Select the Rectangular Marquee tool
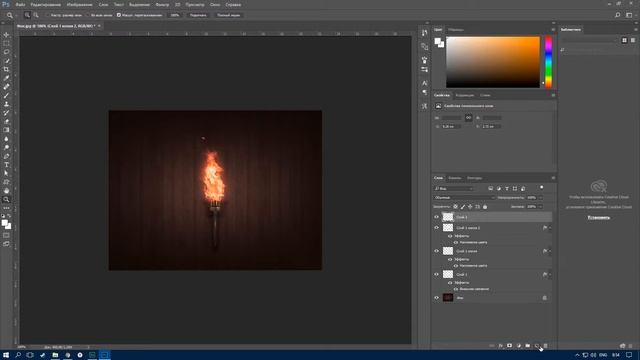This screenshot has width=640, height=360. pyautogui.click(x=6, y=43)
